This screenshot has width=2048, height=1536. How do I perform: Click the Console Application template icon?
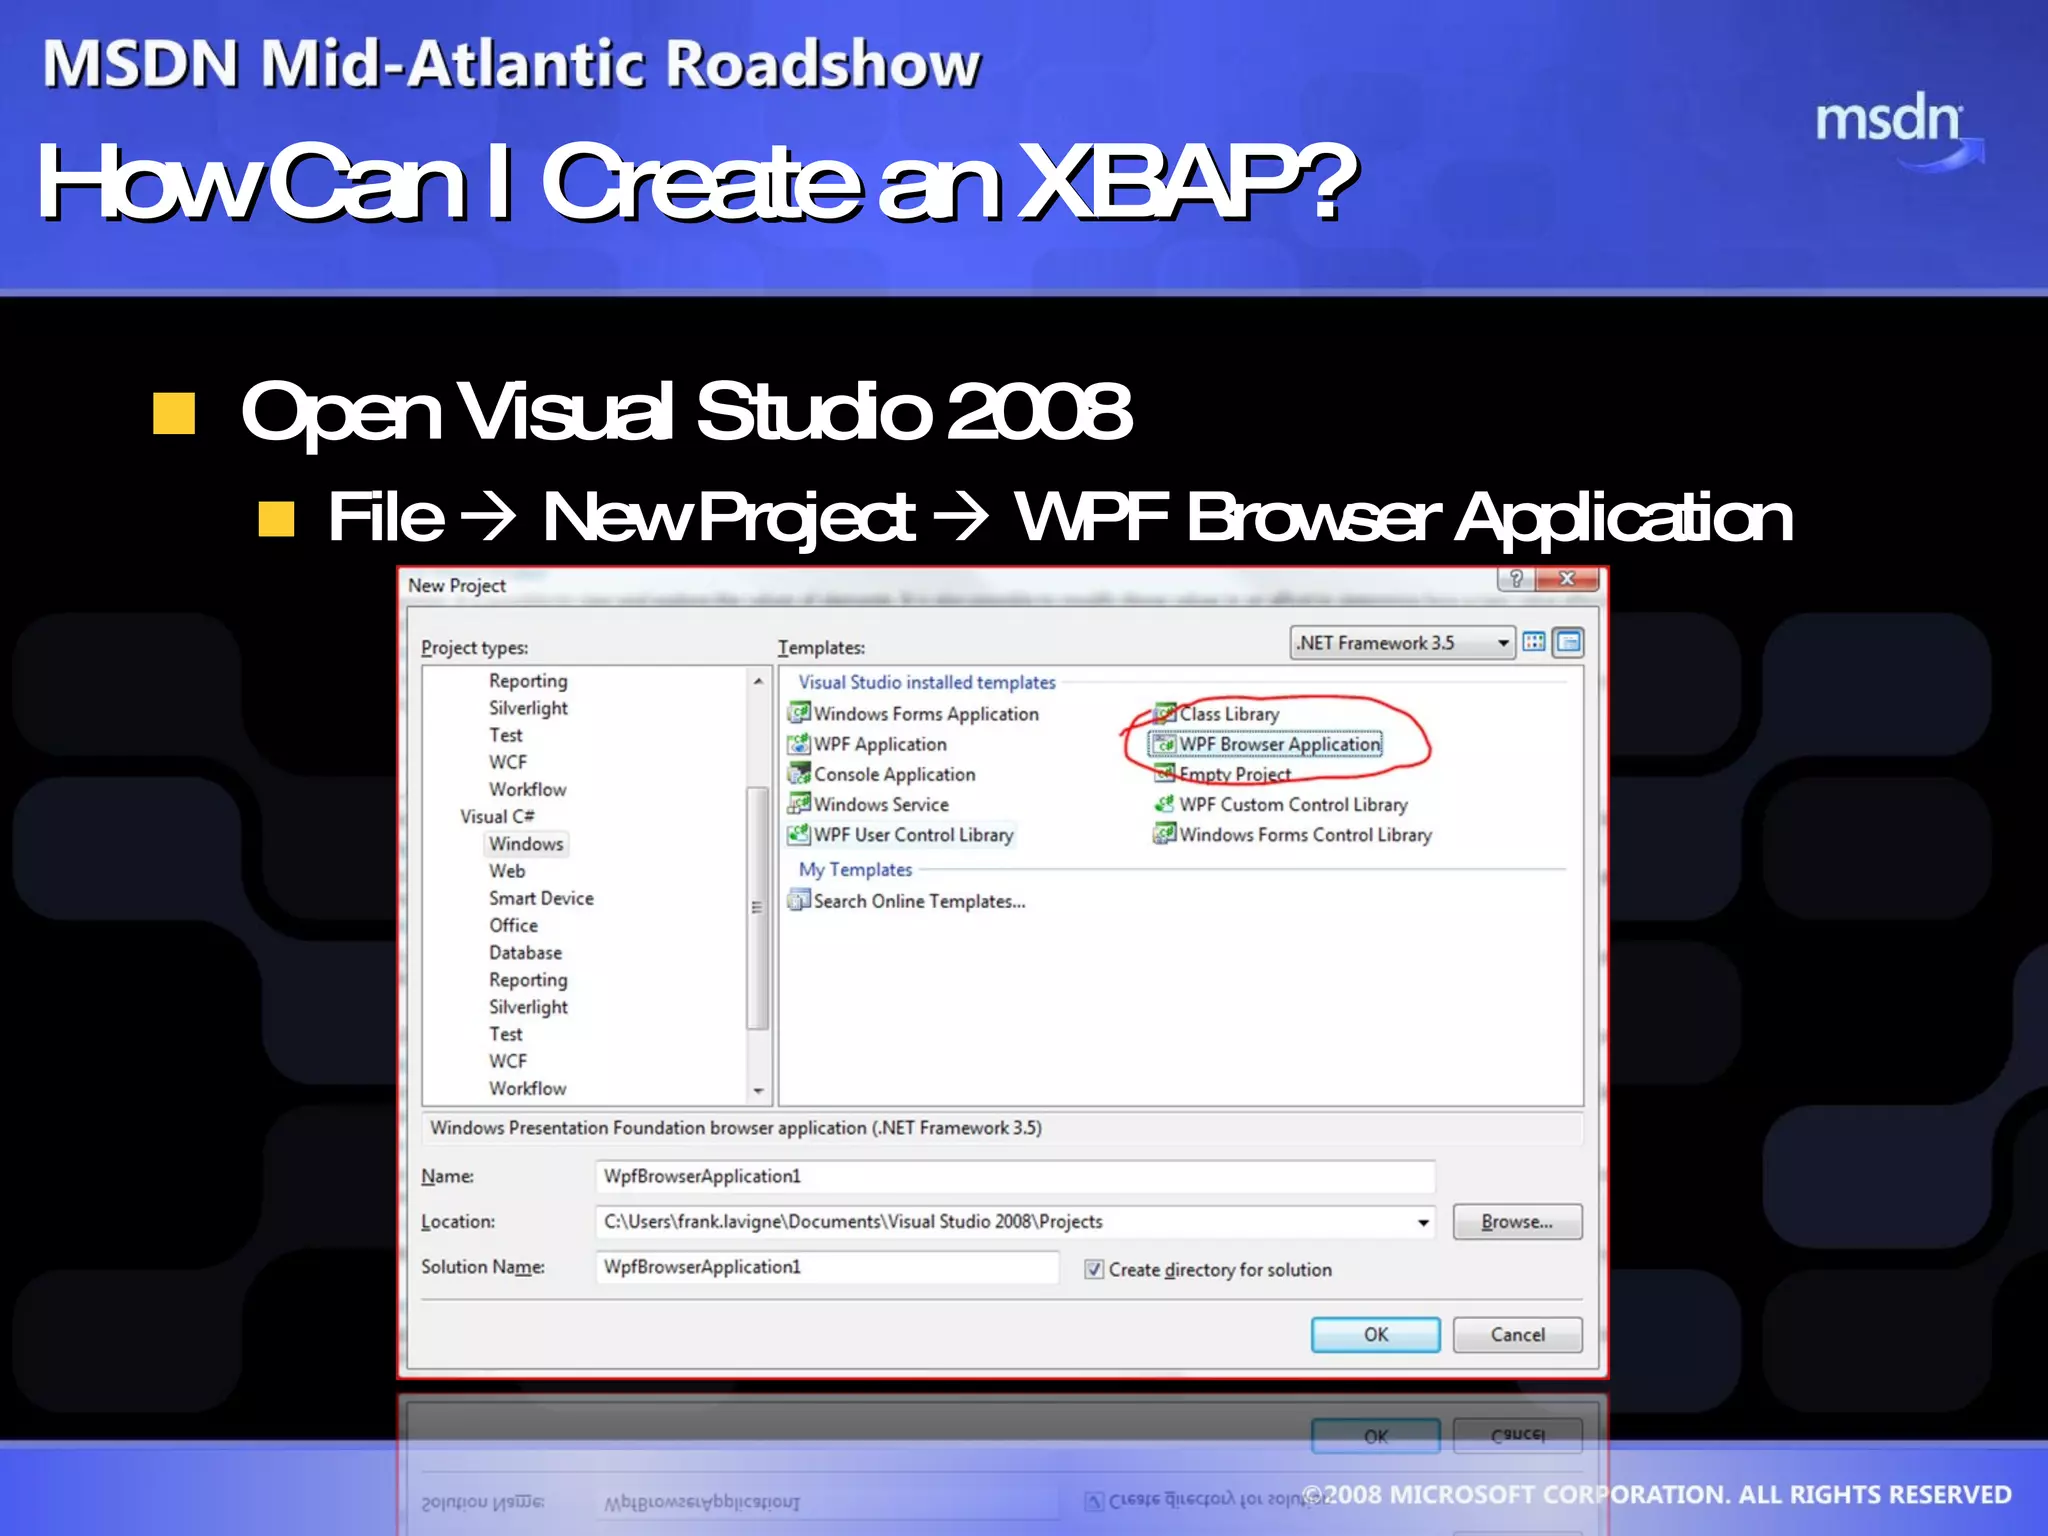[798, 773]
